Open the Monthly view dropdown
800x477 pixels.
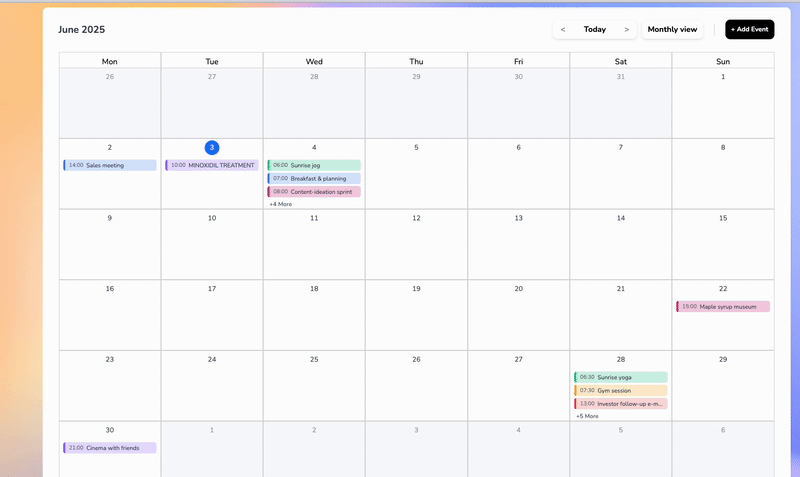click(672, 30)
